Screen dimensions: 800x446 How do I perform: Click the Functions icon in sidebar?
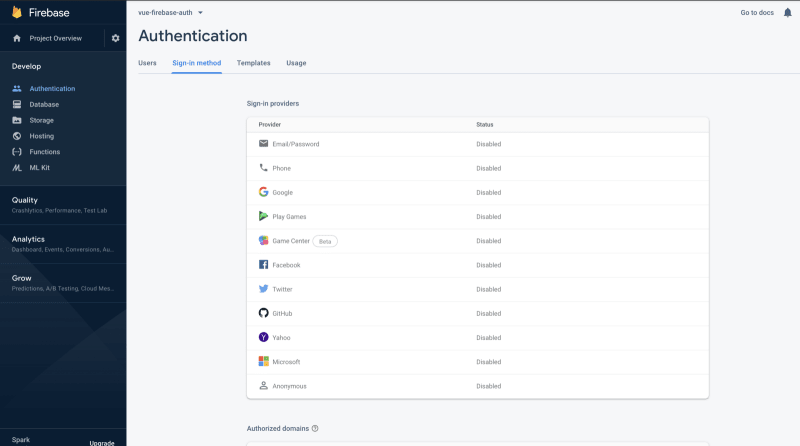pyautogui.click(x=17, y=152)
